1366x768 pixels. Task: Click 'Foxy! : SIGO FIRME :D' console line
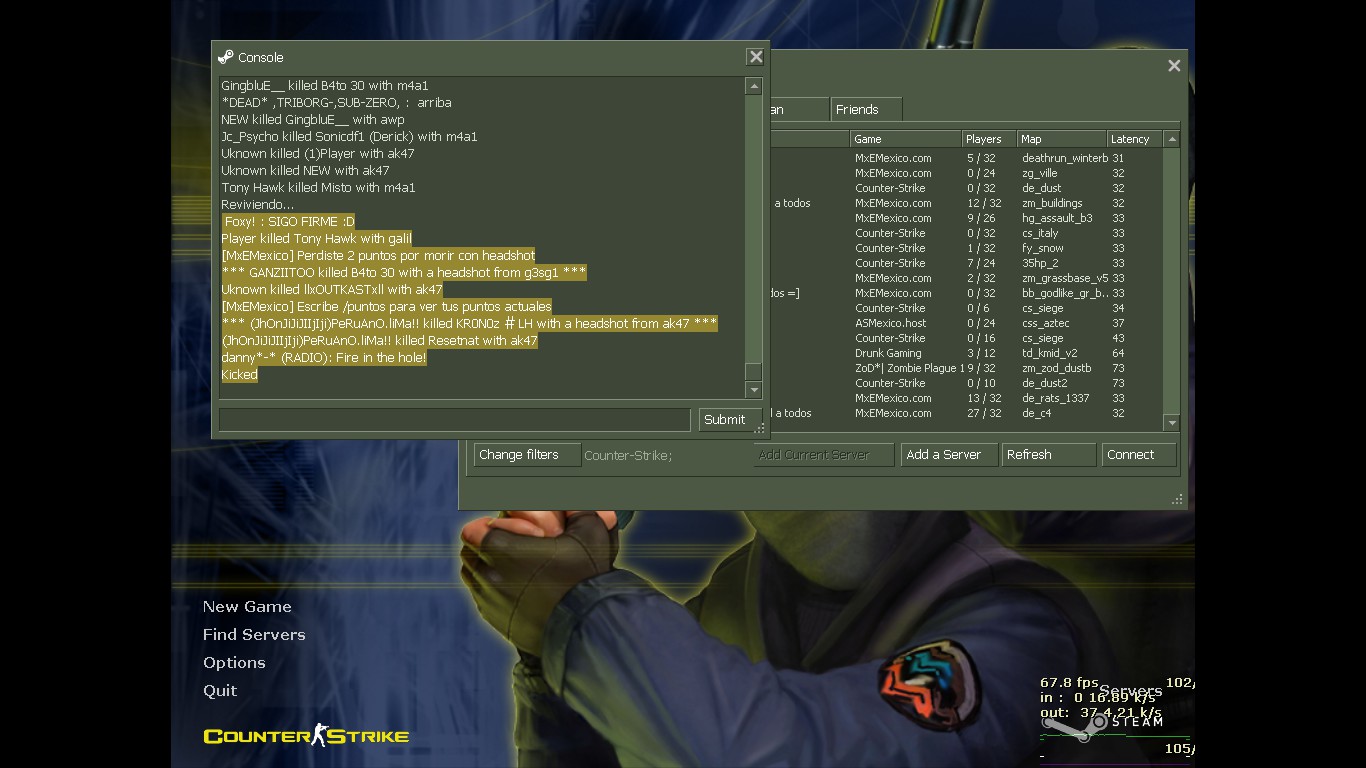[x=289, y=222]
